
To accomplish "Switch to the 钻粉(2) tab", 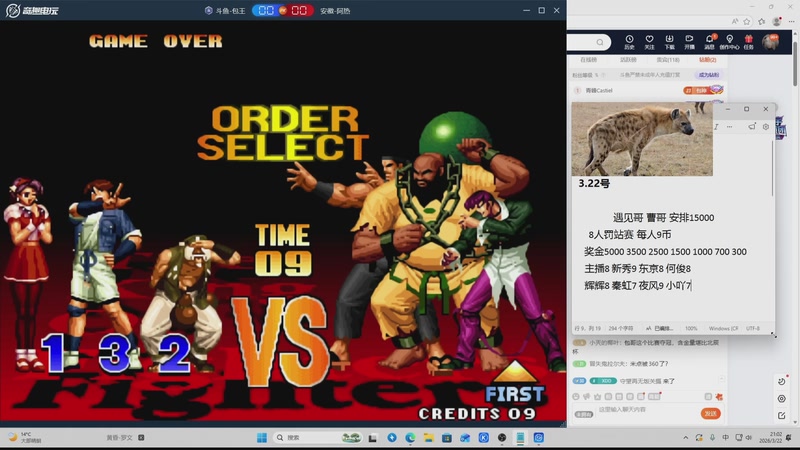I will coord(708,60).
